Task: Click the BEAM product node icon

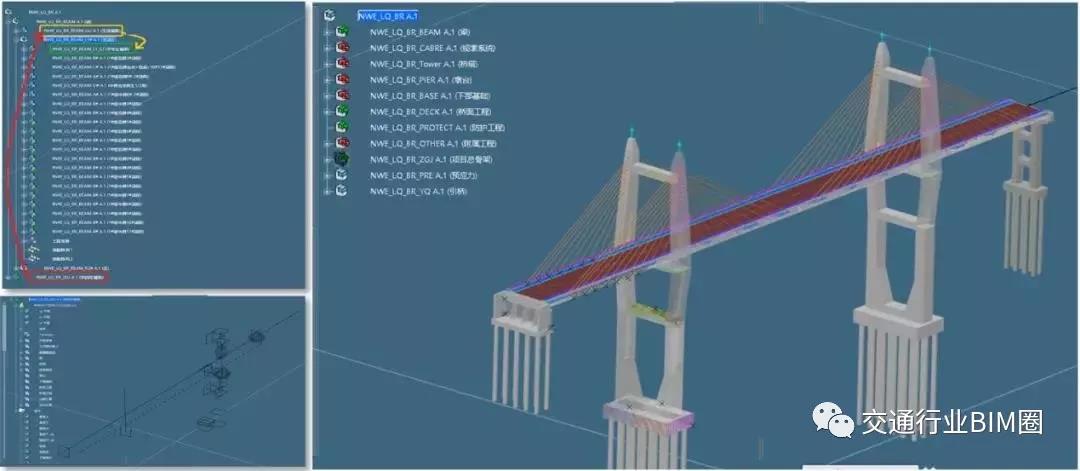Action: pyautogui.click(x=341, y=32)
